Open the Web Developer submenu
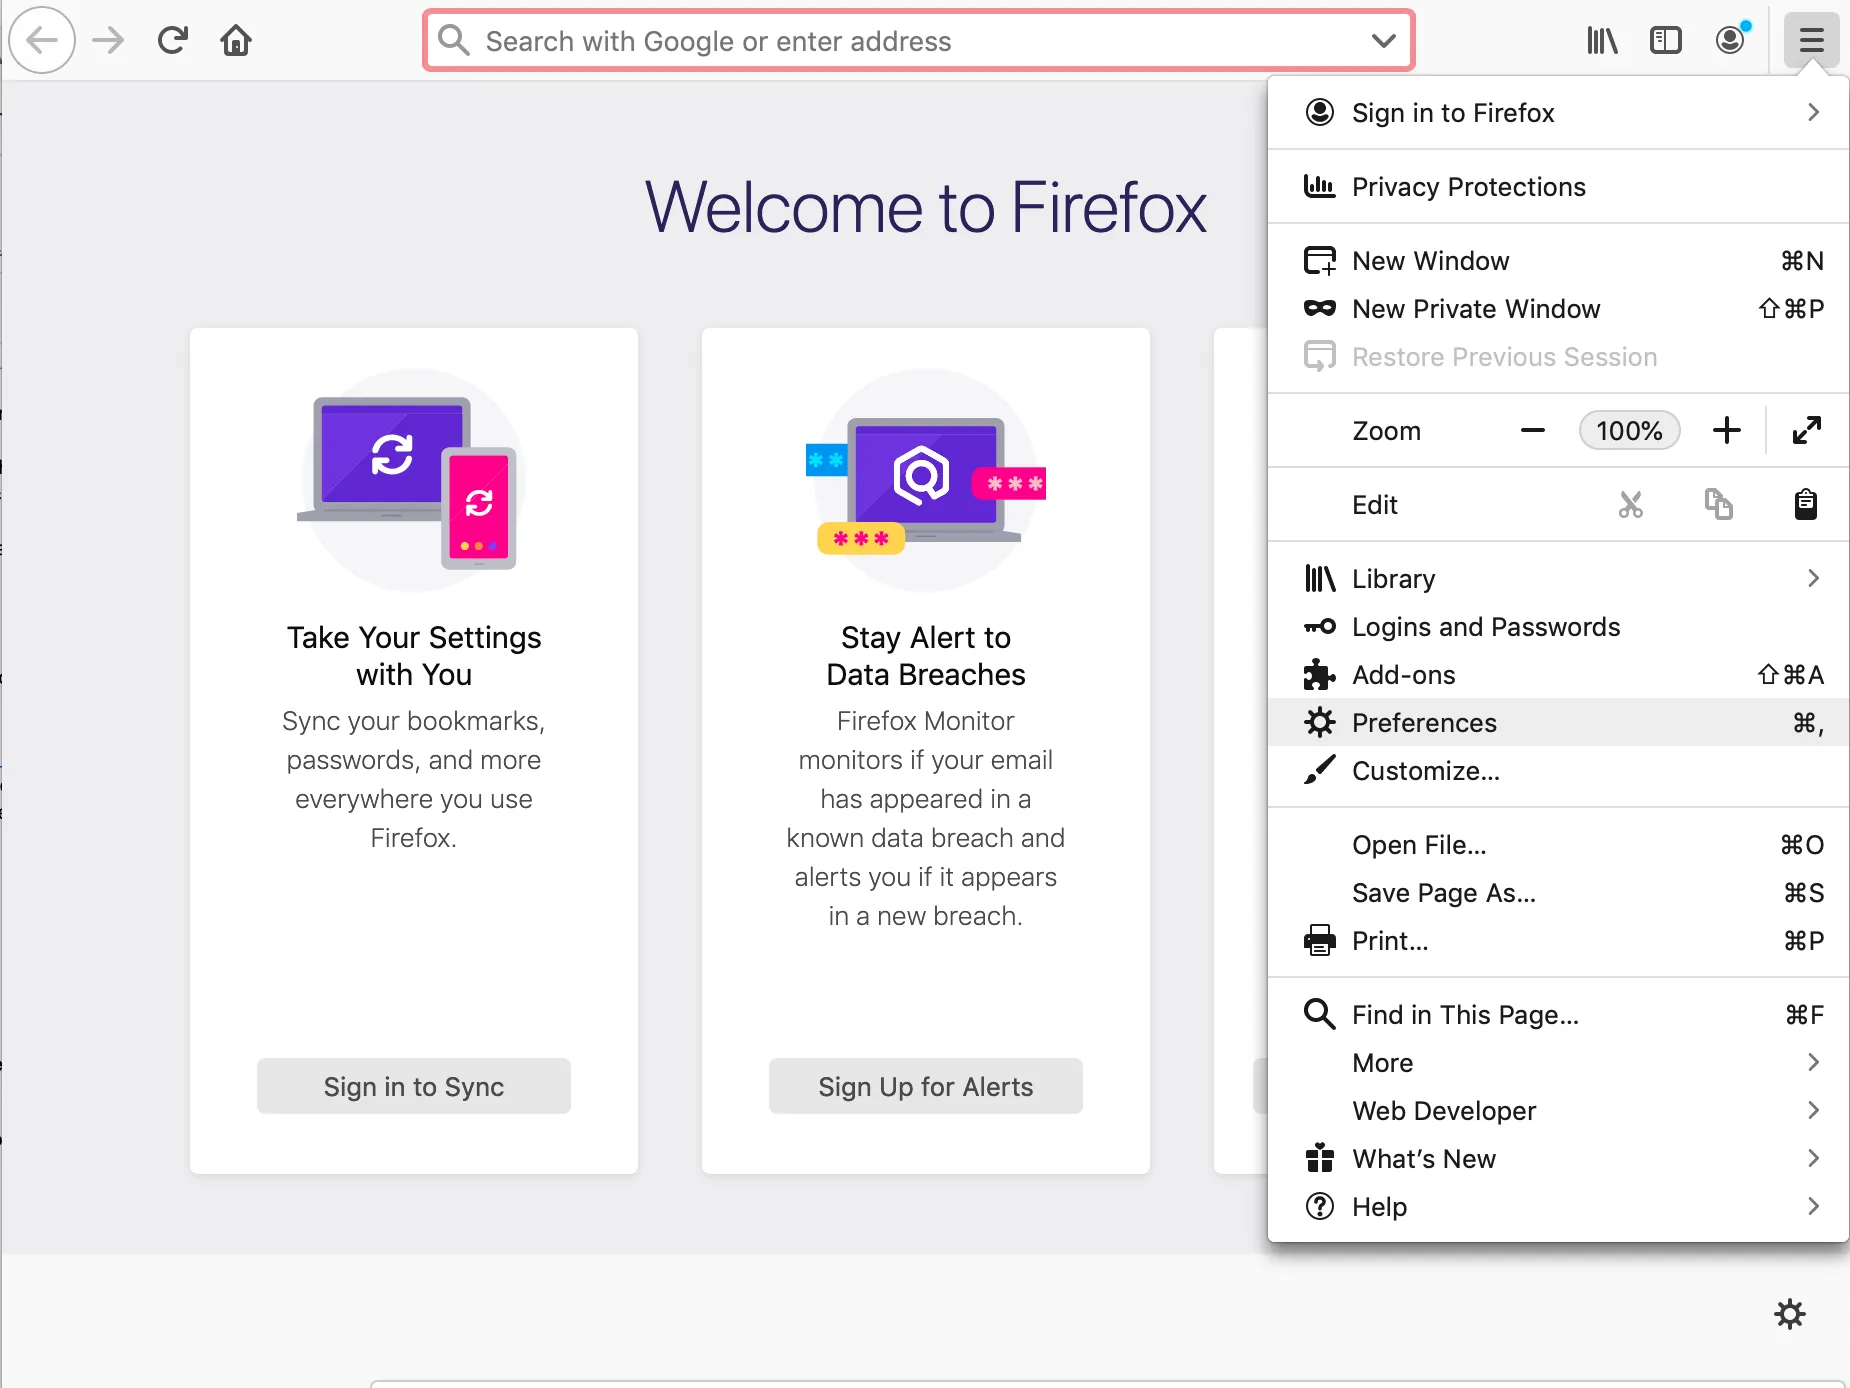The image size is (1850, 1388). pos(1558,1111)
